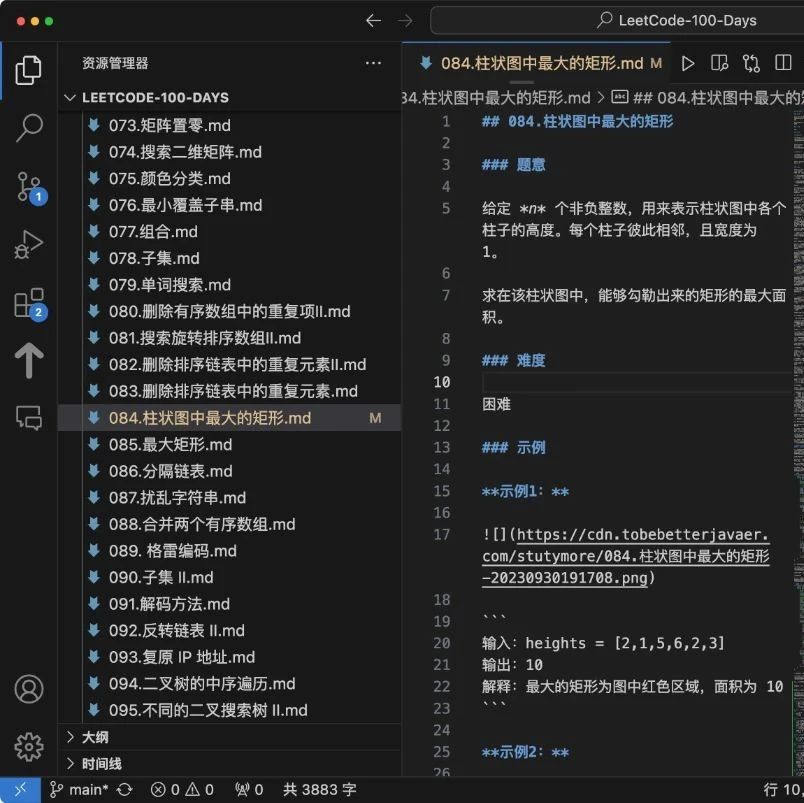Image resolution: width=804 pixels, height=803 pixels.
Task: Click breadcrumb file name 柱状图中最大的矩形.md
Action: [x=496, y=97]
